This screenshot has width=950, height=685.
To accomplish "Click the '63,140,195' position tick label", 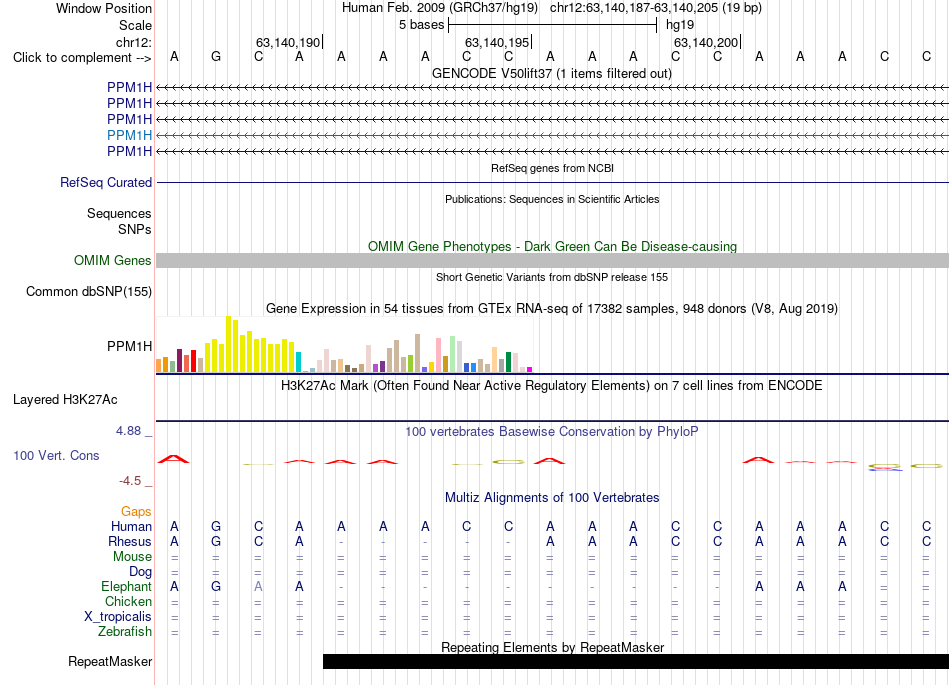I will click(x=497, y=42).
